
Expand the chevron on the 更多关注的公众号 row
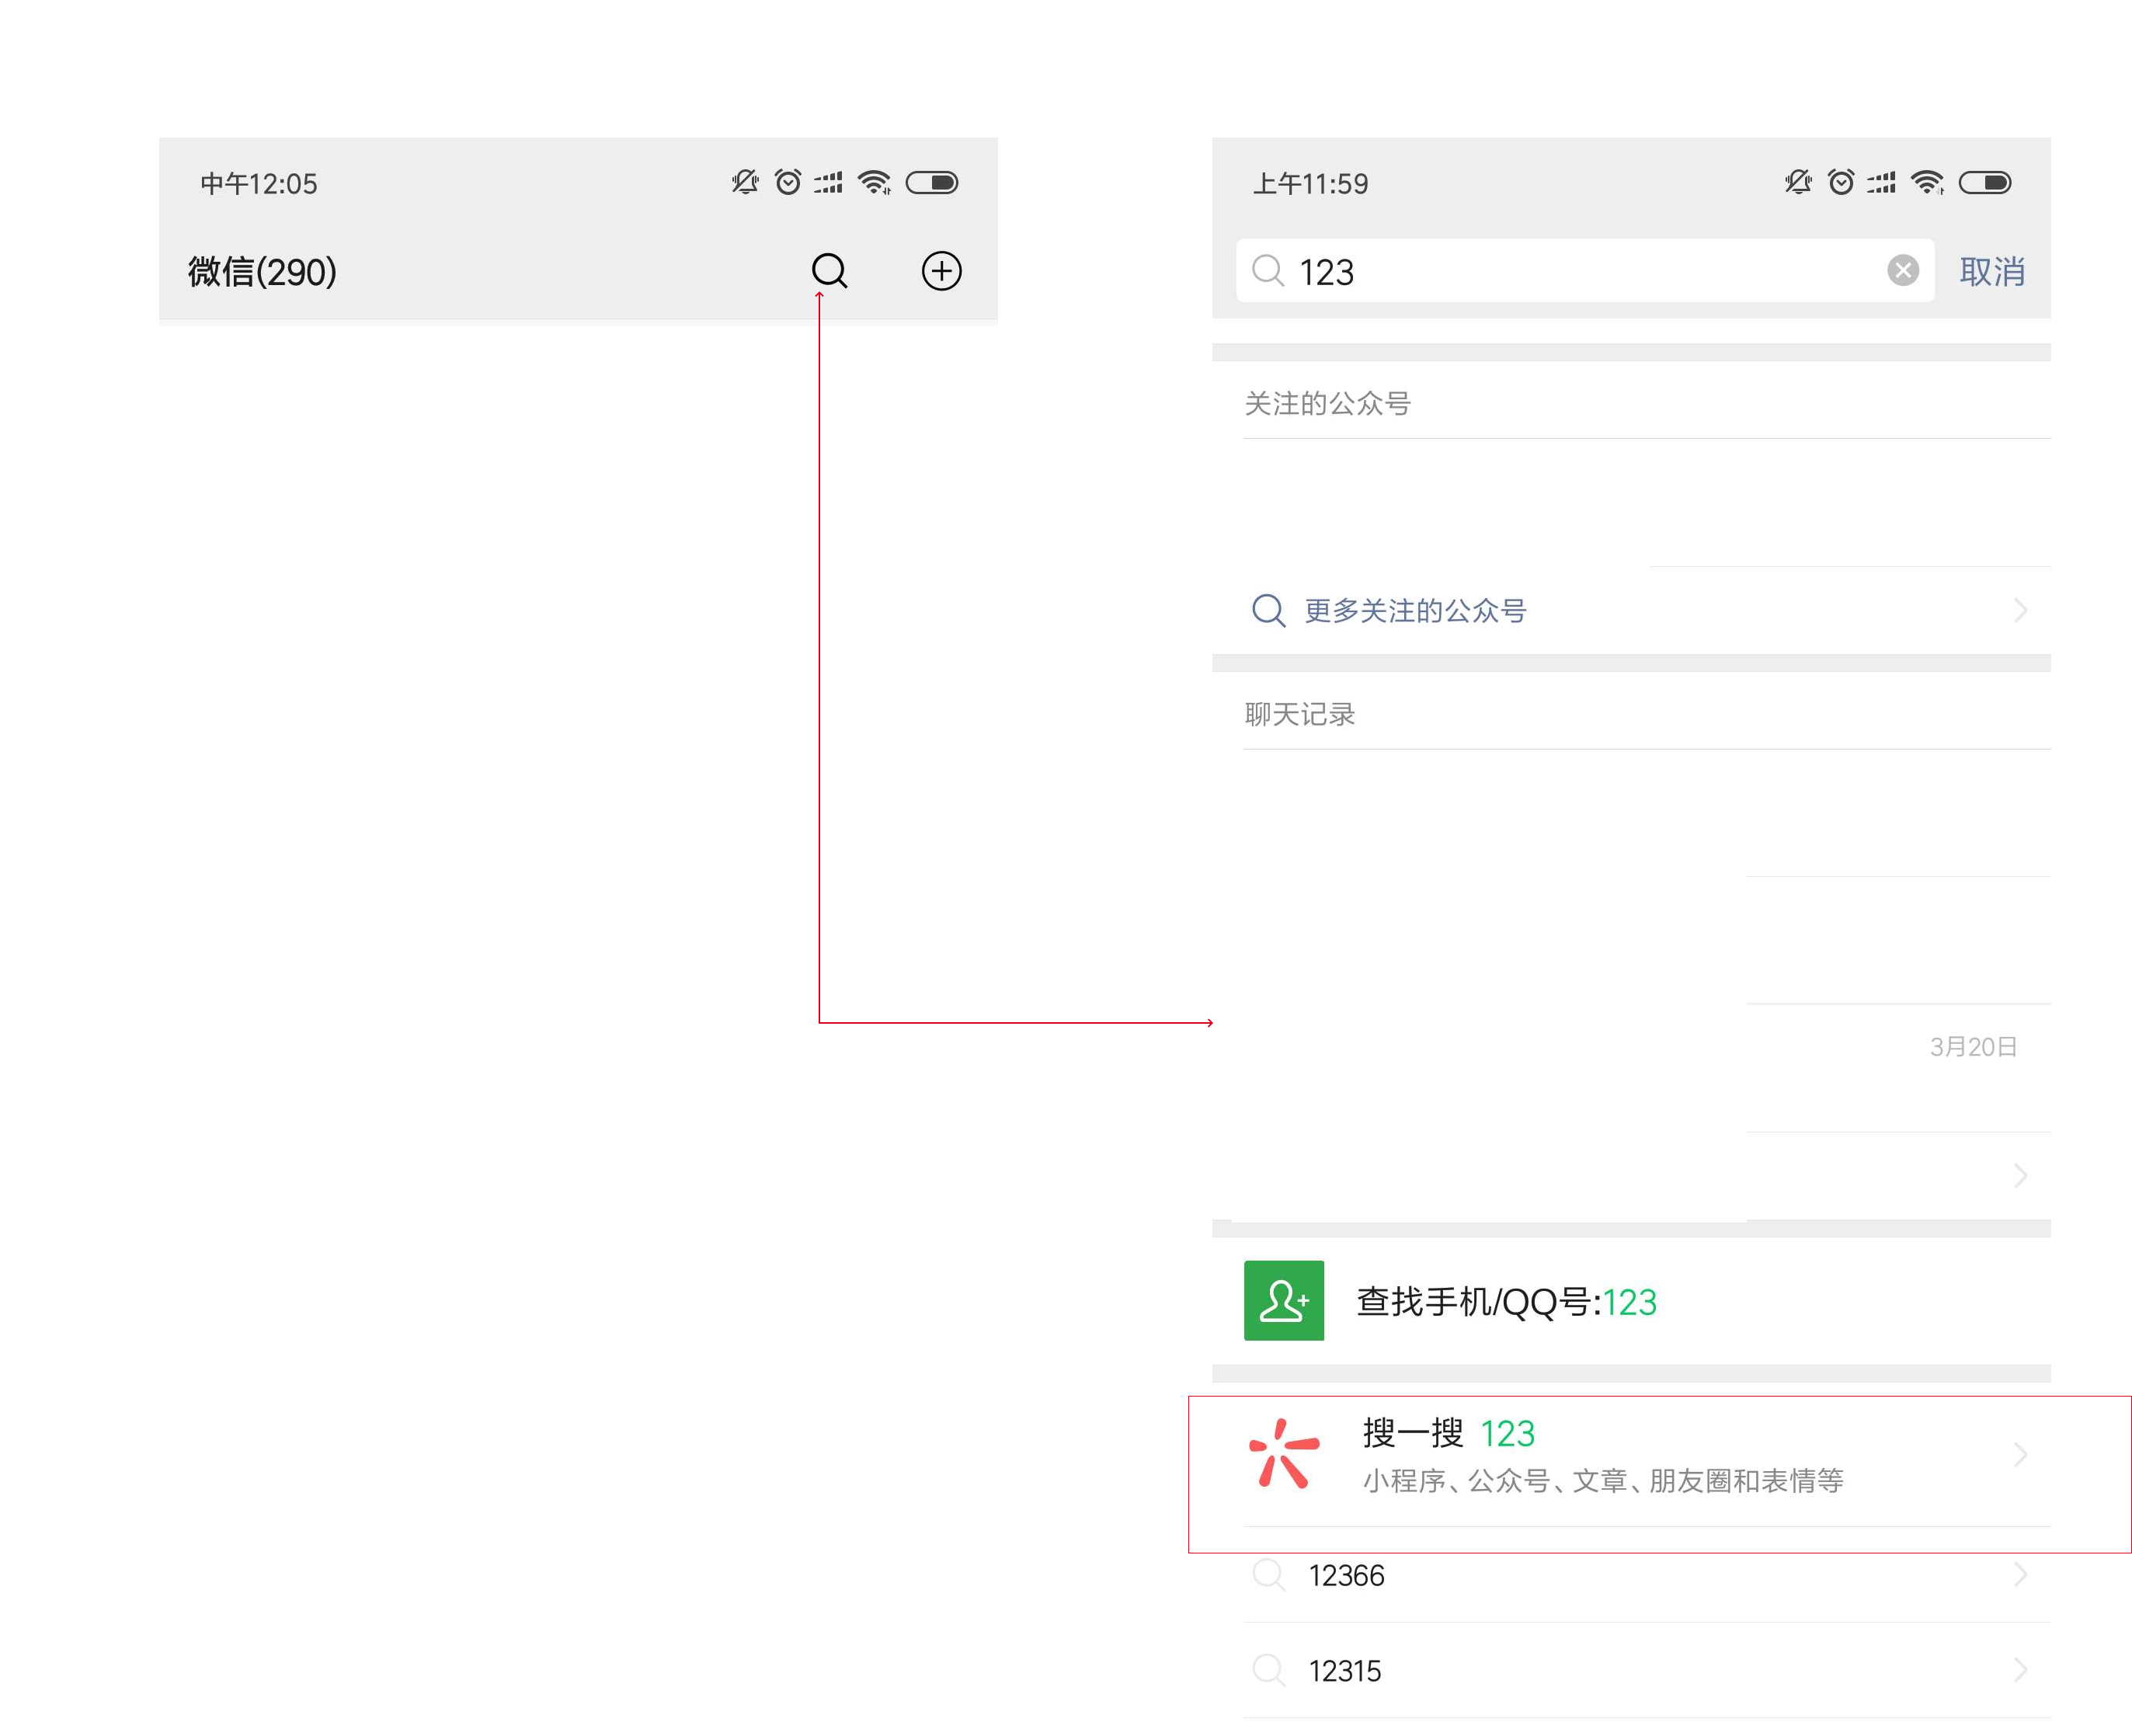tap(2020, 610)
